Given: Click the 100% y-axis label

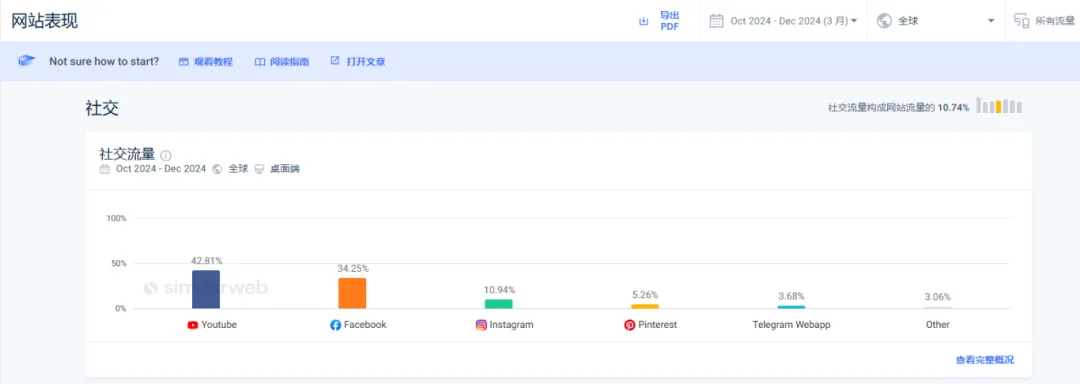Looking at the screenshot, I should point(116,218).
